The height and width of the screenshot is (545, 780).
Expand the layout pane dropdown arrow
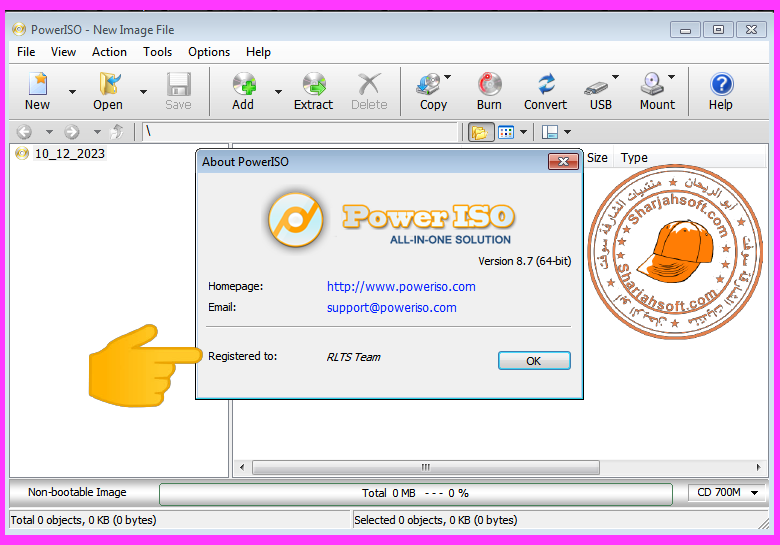568,132
